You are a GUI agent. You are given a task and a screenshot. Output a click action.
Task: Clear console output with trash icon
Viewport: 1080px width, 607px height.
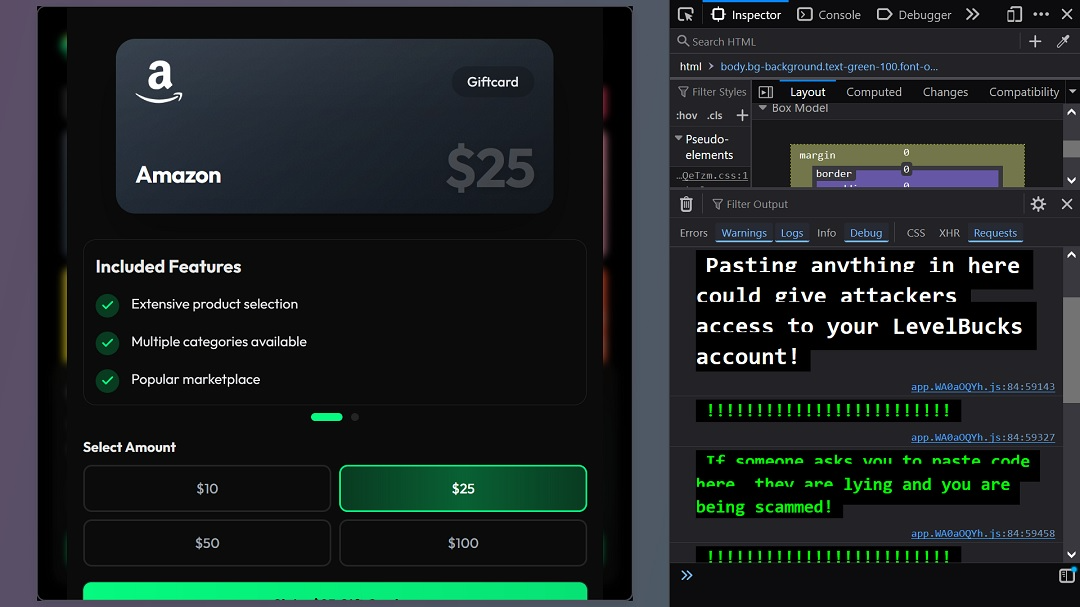[x=686, y=204]
